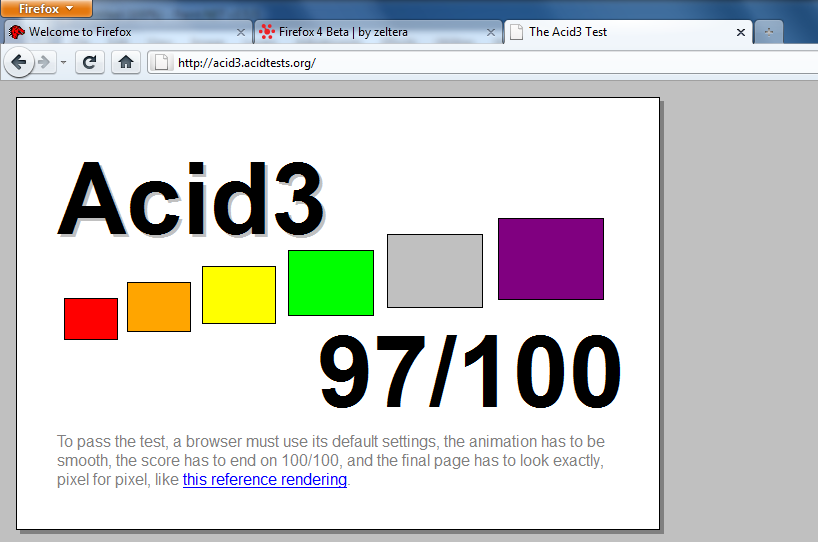
Task: Reload the current page
Action: click(x=90, y=63)
